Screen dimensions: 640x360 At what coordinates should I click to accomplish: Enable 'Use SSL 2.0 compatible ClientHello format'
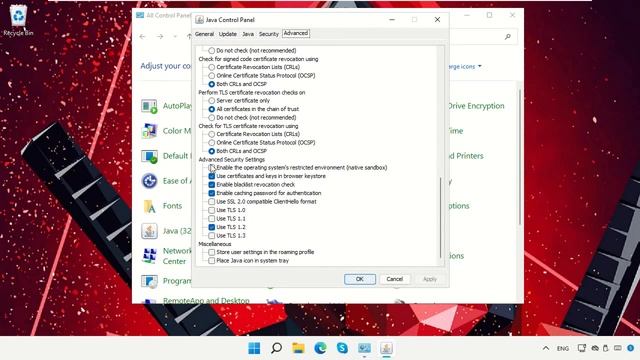pos(211,202)
